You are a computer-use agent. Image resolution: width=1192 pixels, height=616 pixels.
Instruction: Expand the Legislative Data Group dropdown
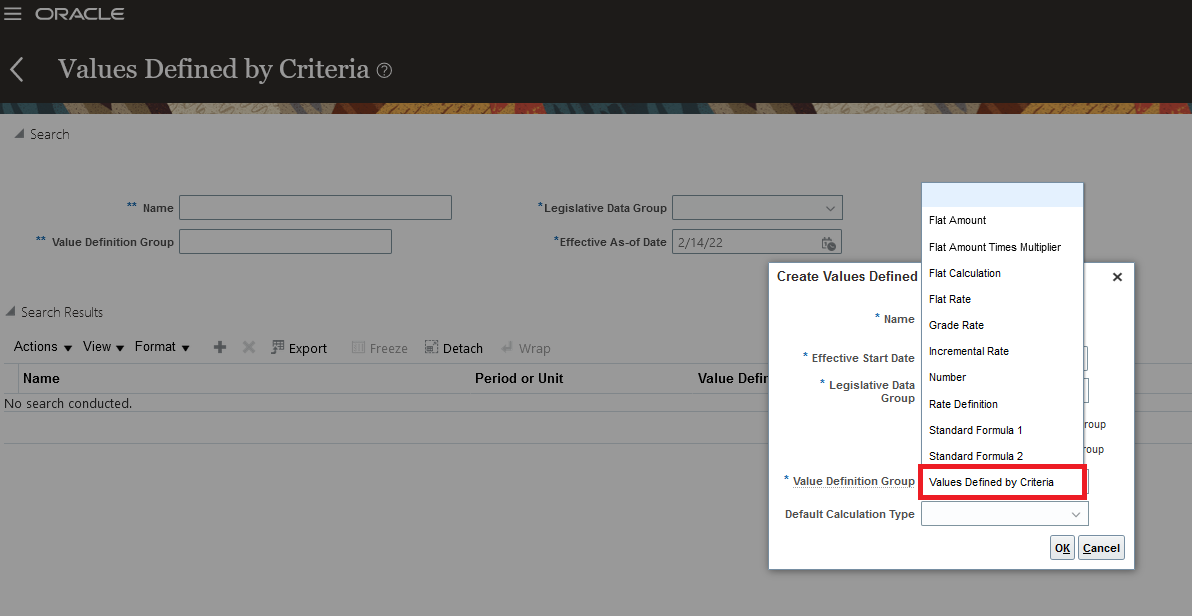[830, 208]
